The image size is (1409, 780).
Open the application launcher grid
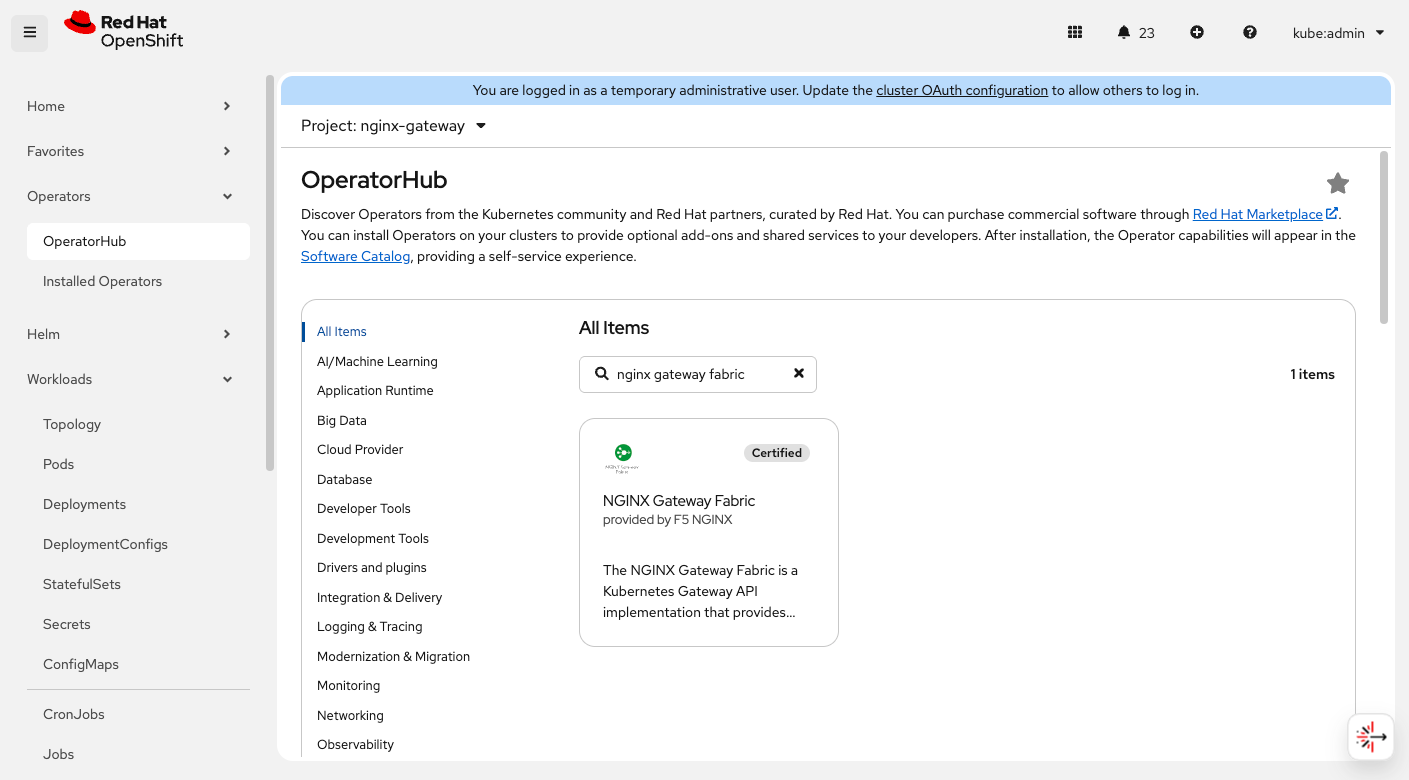pyautogui.click(x=1075, y=32)
